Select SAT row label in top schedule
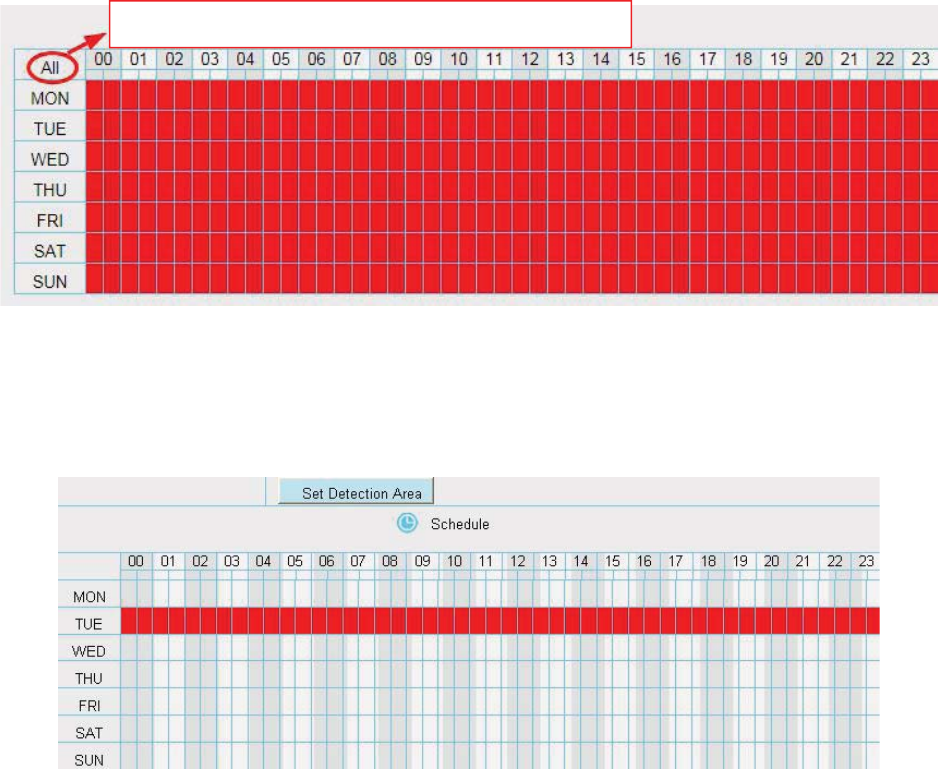This screenshot has width=938, height=769. pyautogui.click(x=50, y=251)
